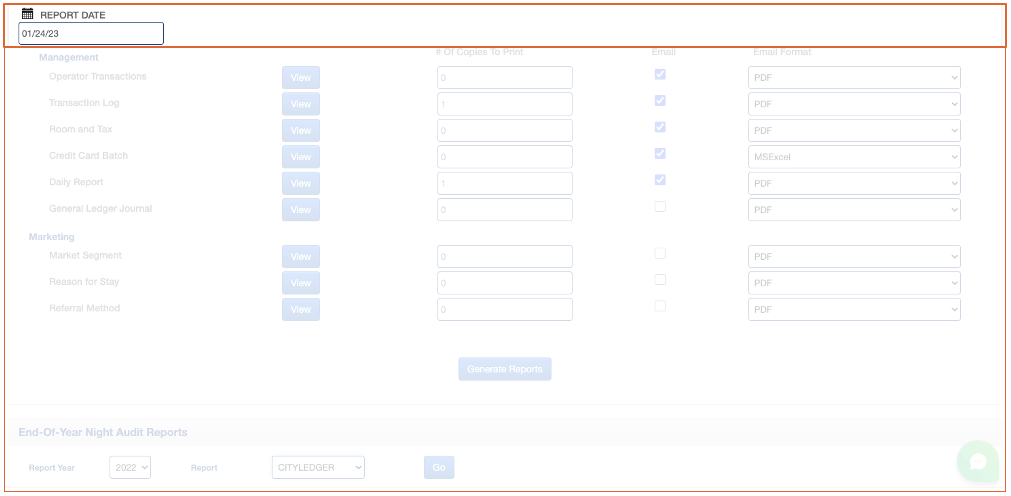Open the CITYLEDGER report dropdown
This screenshot has height=496, width=1011.
point(318,467)
